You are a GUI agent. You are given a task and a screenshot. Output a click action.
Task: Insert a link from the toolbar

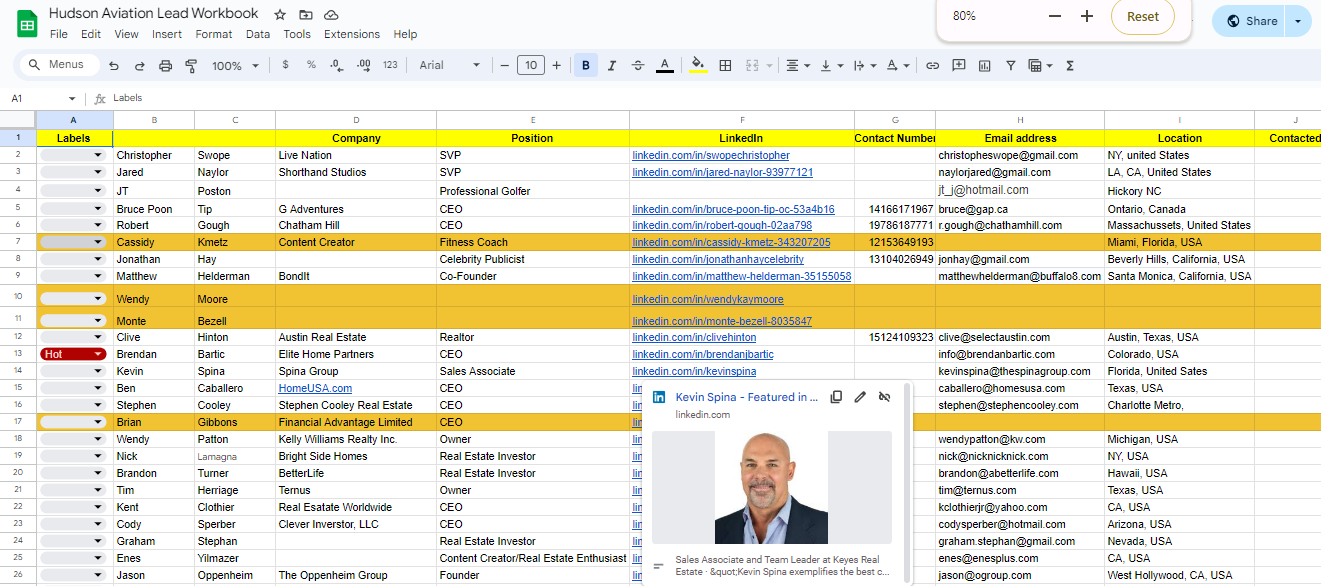(932, 66)
